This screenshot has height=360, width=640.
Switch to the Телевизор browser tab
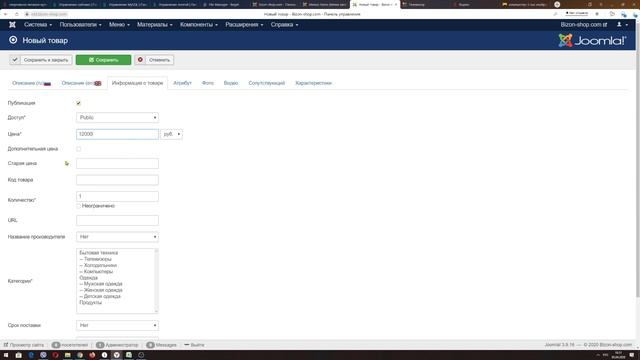(x=416, y=4)
